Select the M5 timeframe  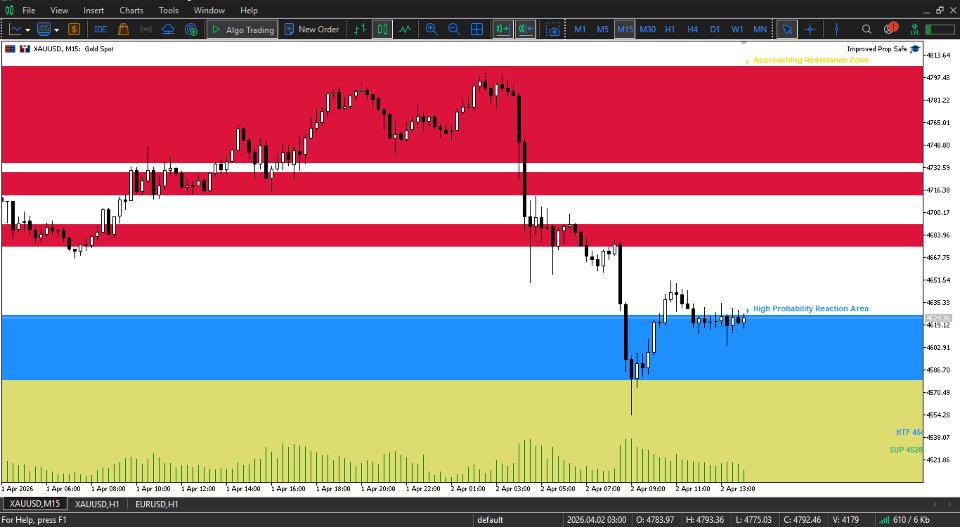[x=602, y=29]
